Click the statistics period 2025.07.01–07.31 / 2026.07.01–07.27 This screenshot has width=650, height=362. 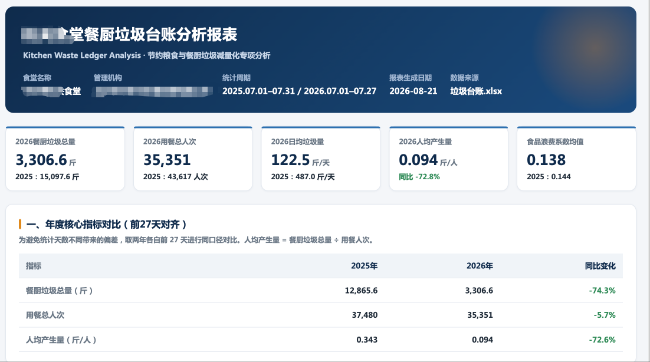tap(299, 91)
